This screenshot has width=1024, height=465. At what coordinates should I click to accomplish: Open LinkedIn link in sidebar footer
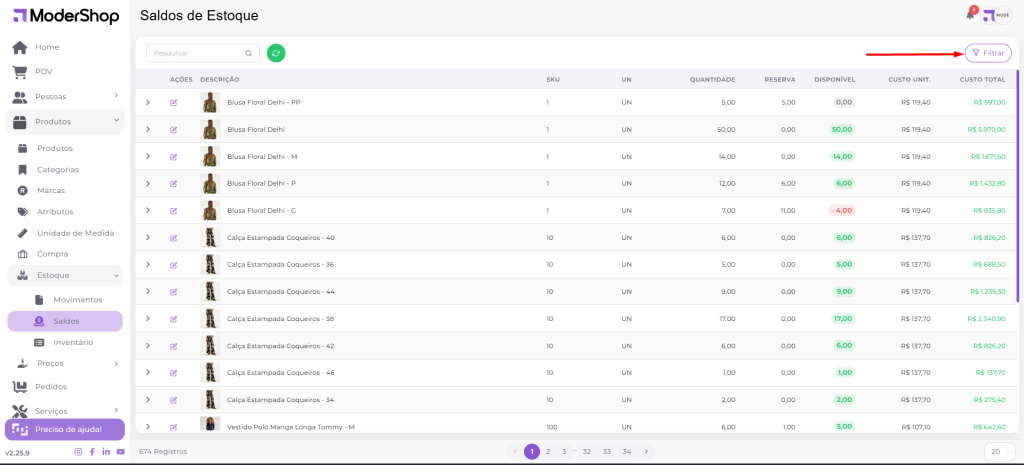tap(106, 452)
